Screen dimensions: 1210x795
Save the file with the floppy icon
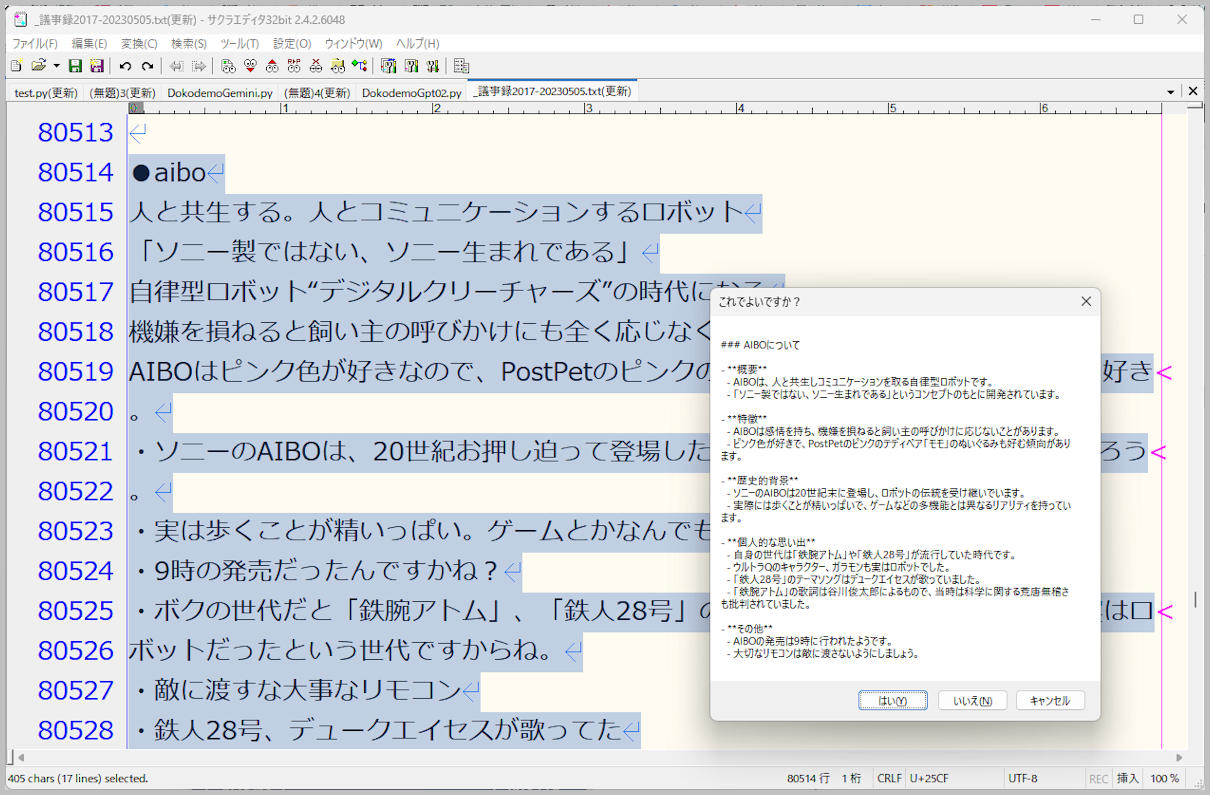76,66
